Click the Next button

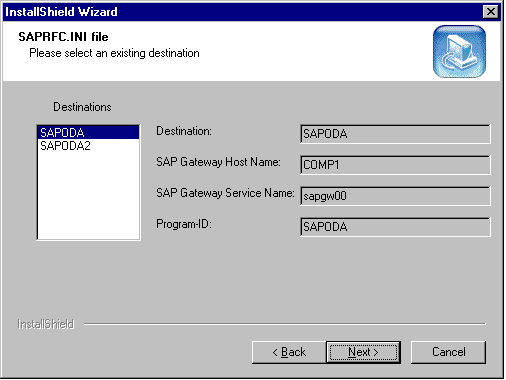click(x=363, y=352)
